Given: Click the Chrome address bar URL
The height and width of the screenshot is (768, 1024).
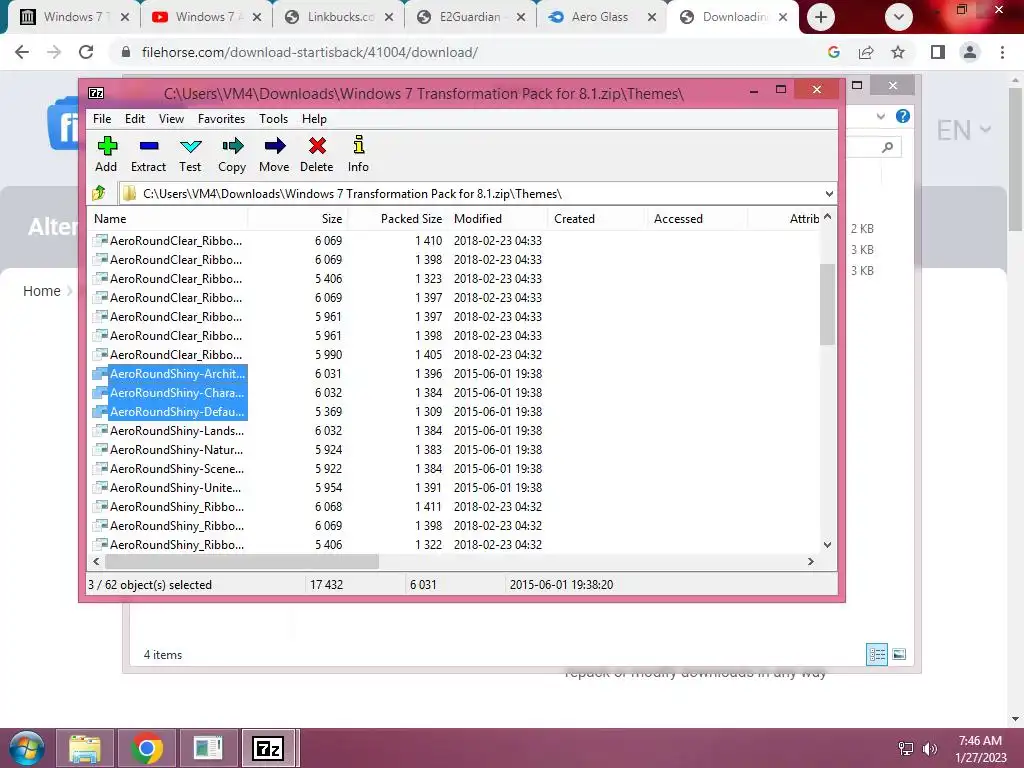Looking at the screenshot, I should coord(310,52).
